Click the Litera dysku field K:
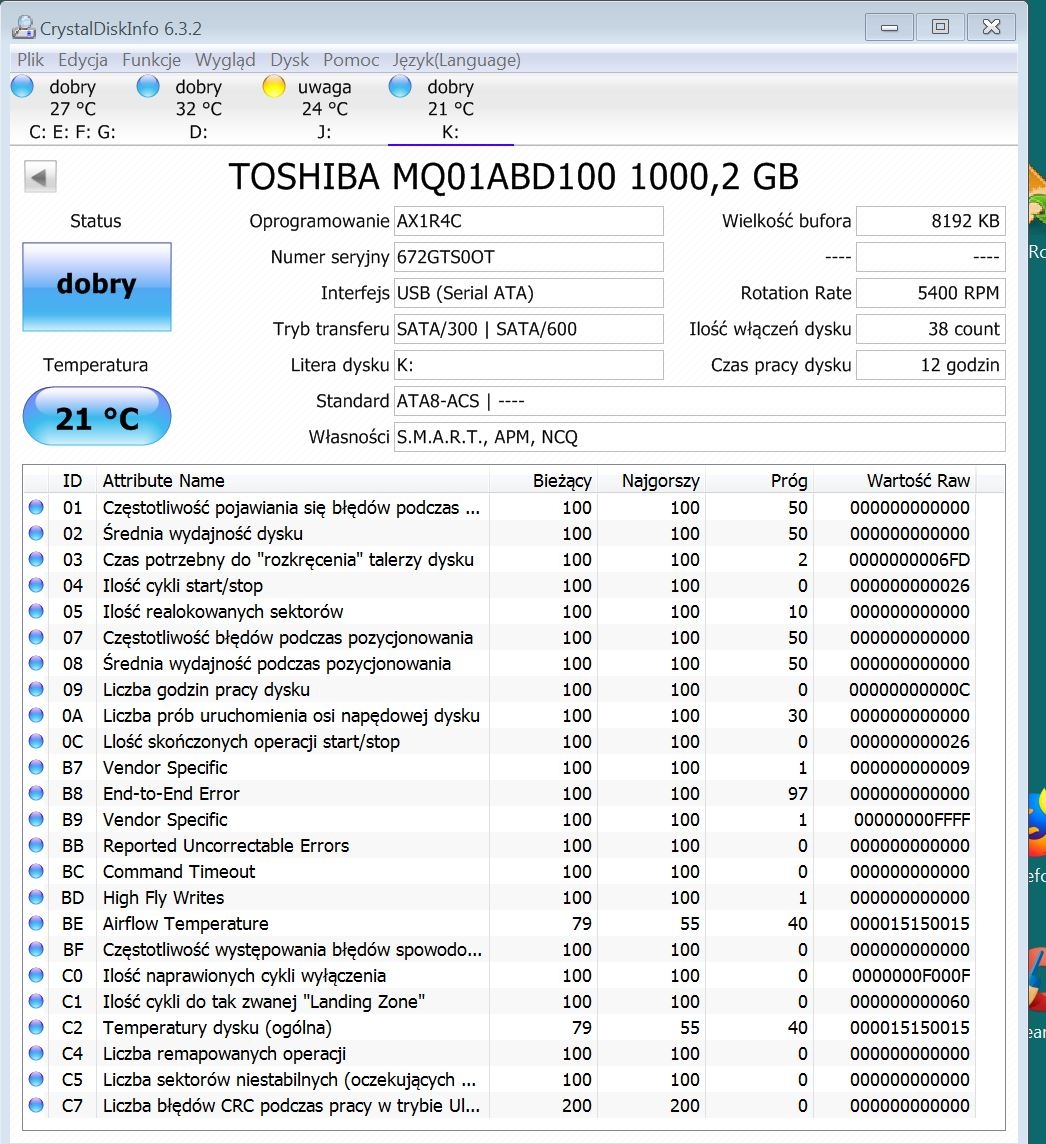This screenshot has height=1144, width=1046. [529, 365]
